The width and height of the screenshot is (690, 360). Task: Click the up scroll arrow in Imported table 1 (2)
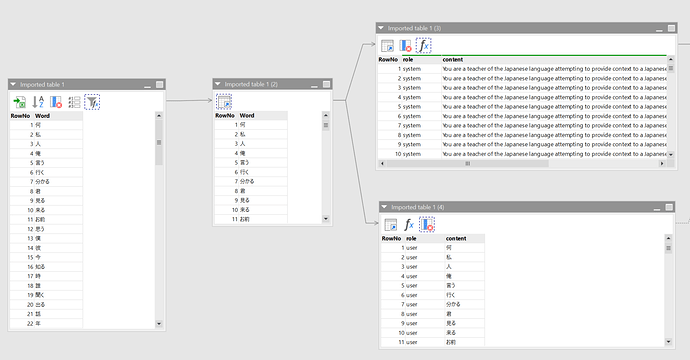[x=326, y=115]
